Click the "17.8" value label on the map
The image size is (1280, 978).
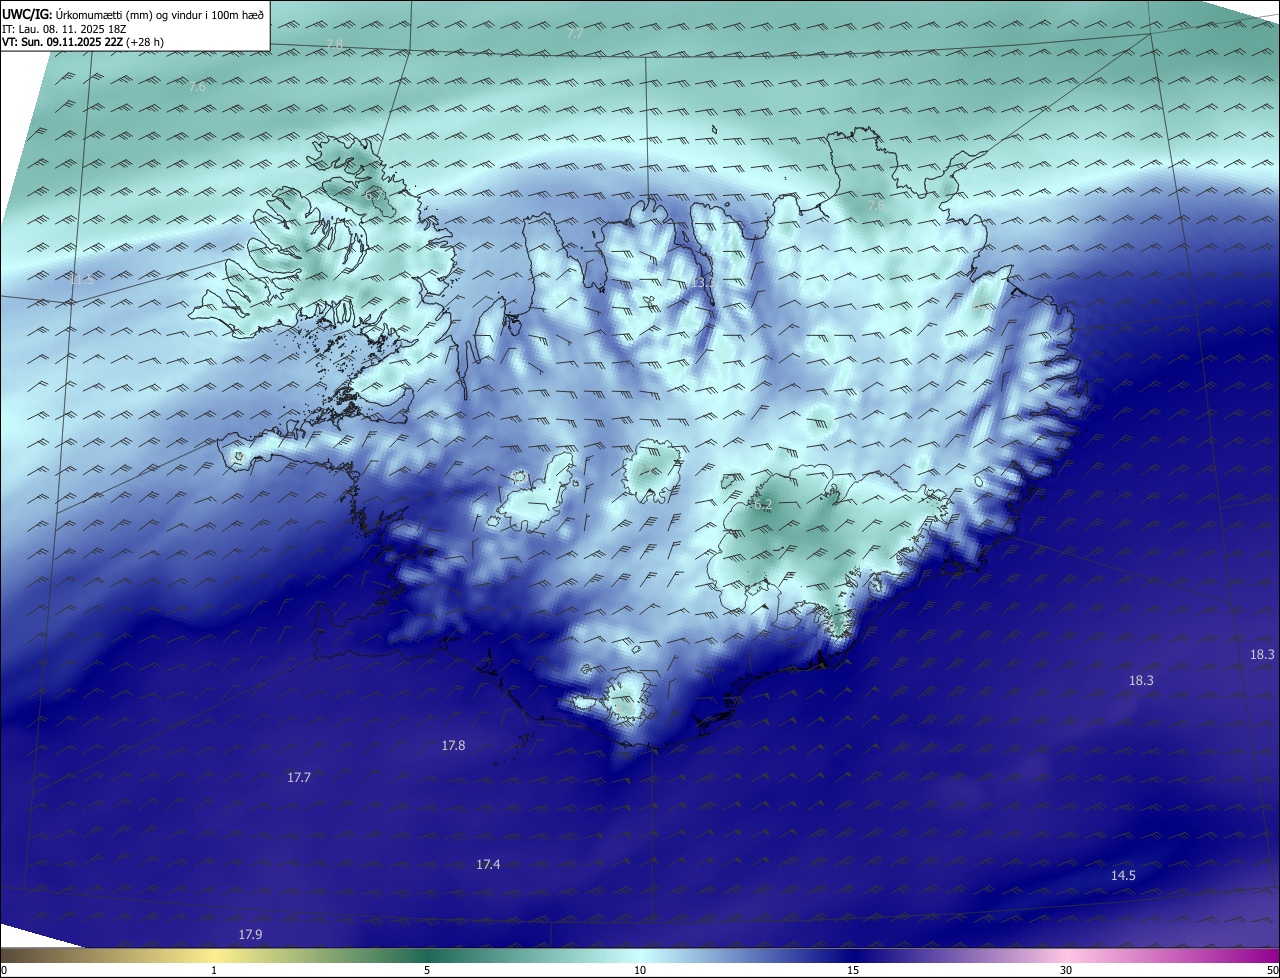453,745
